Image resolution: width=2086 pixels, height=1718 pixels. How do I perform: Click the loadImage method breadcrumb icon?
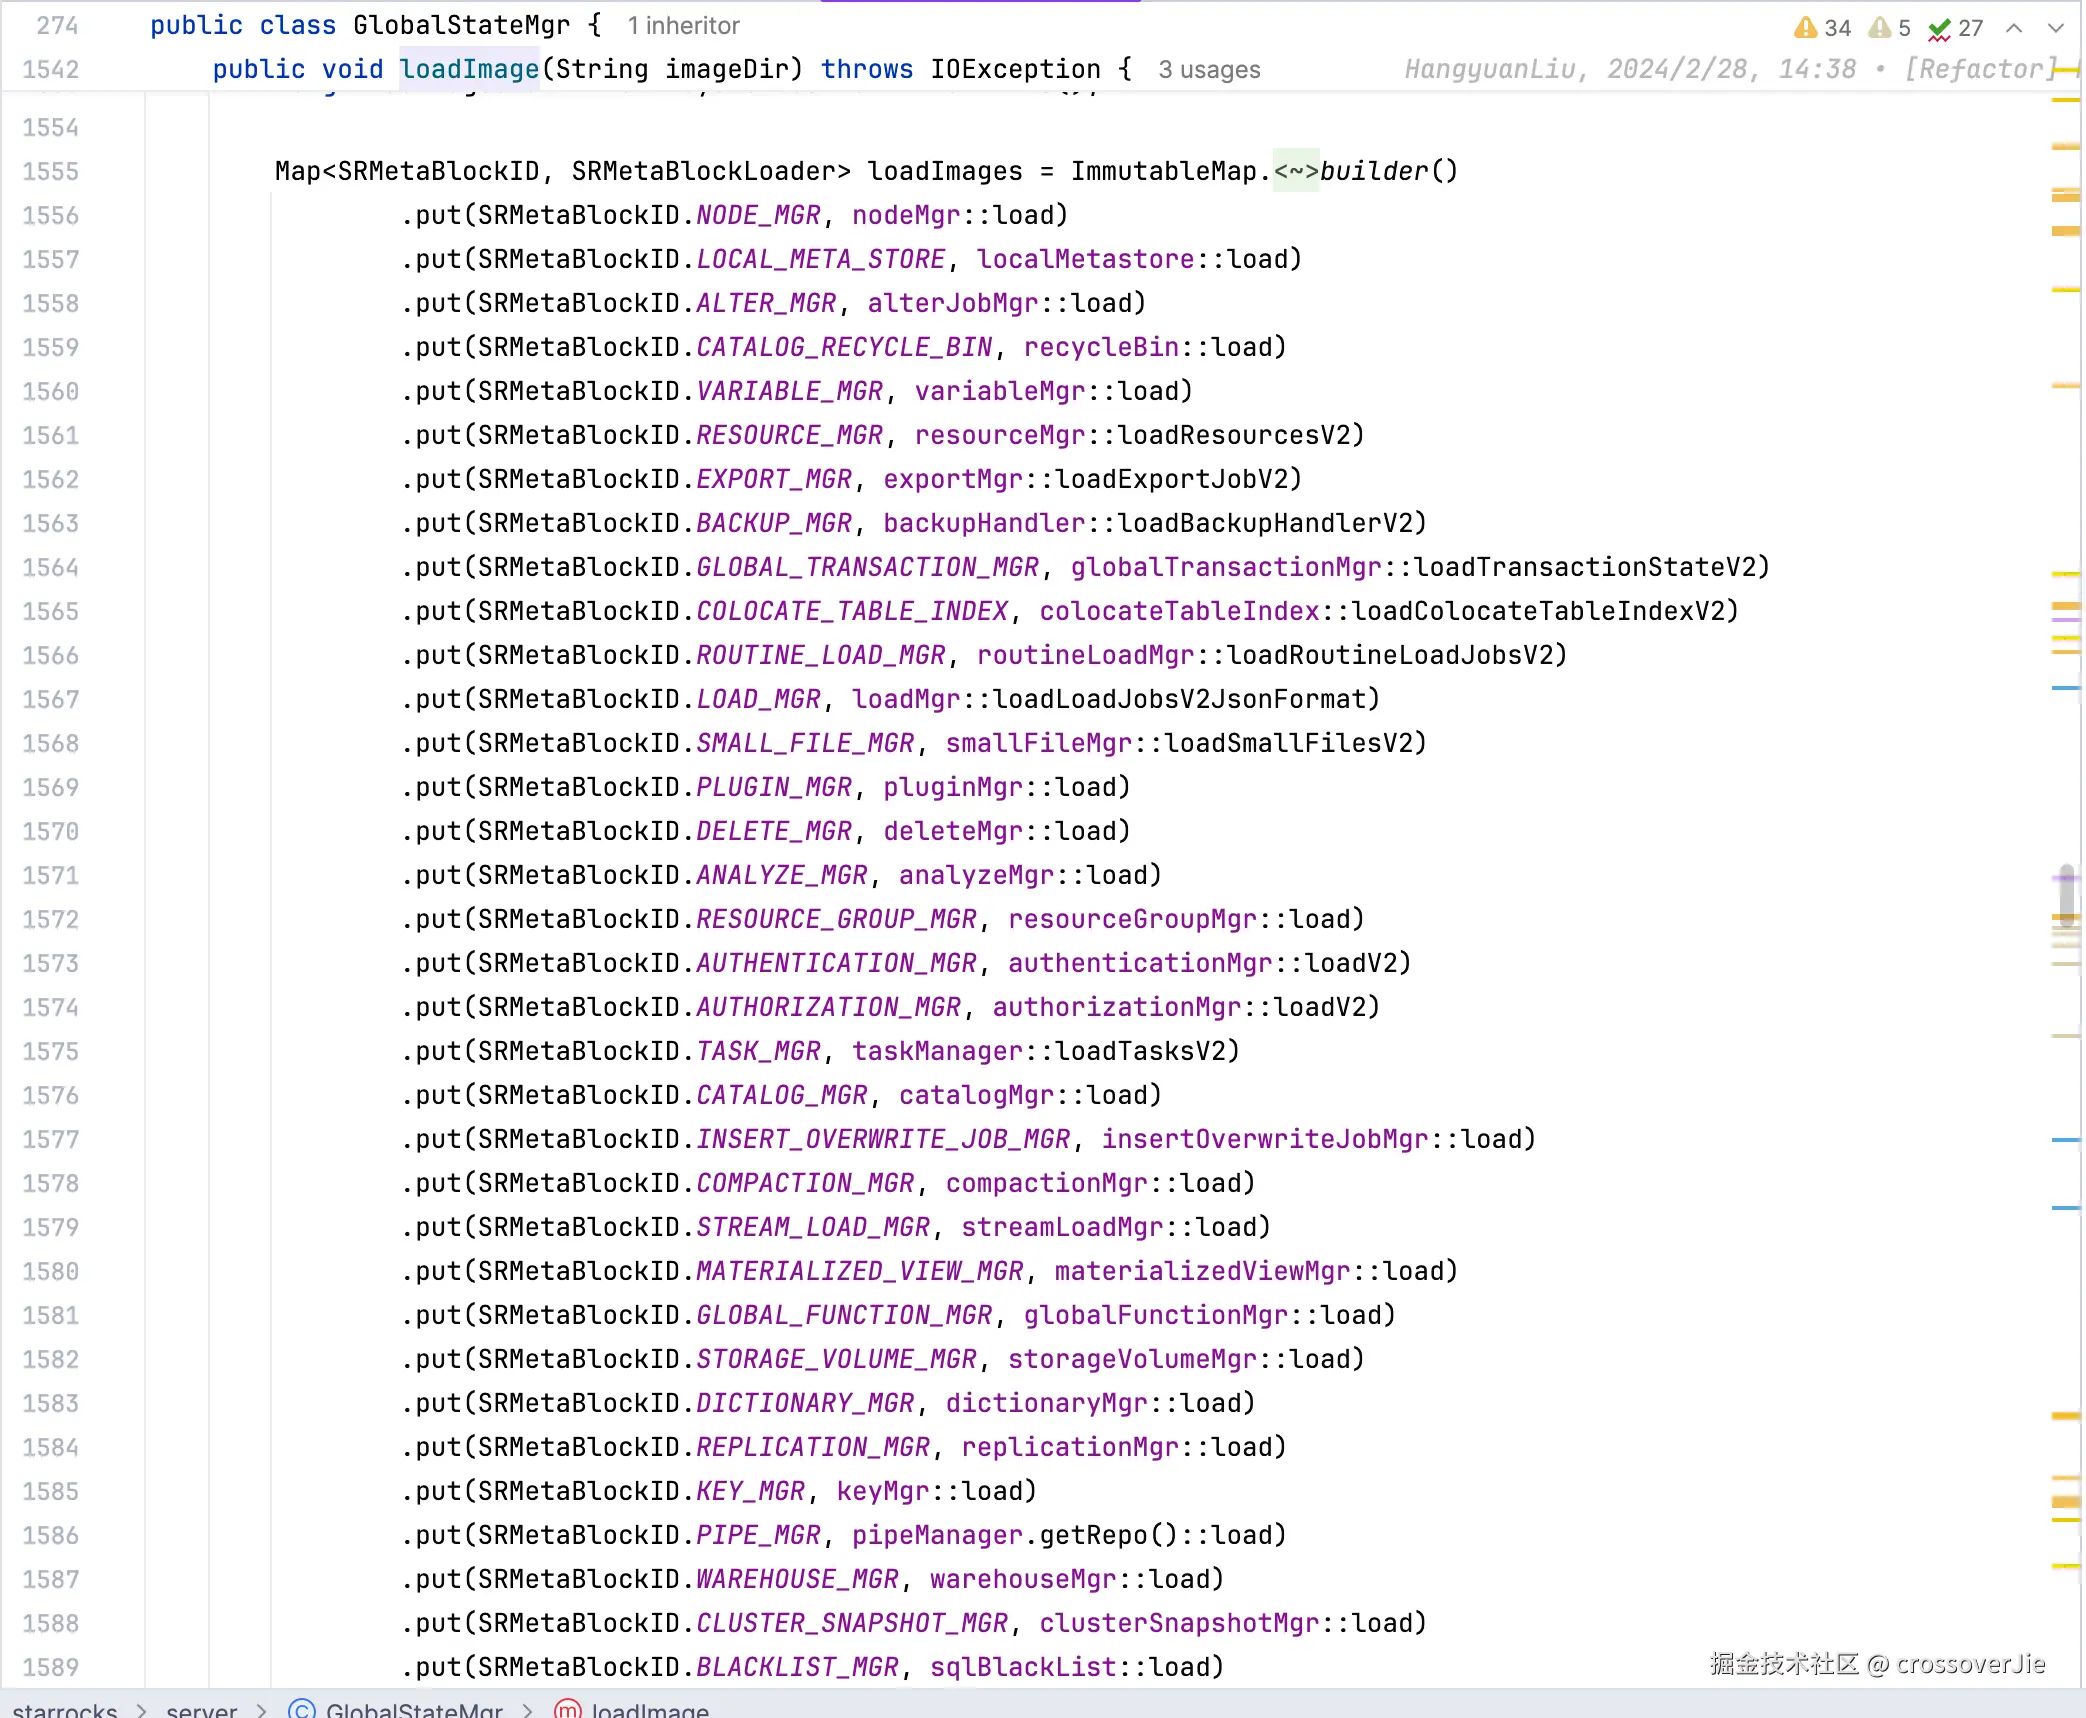(567, 1709)
